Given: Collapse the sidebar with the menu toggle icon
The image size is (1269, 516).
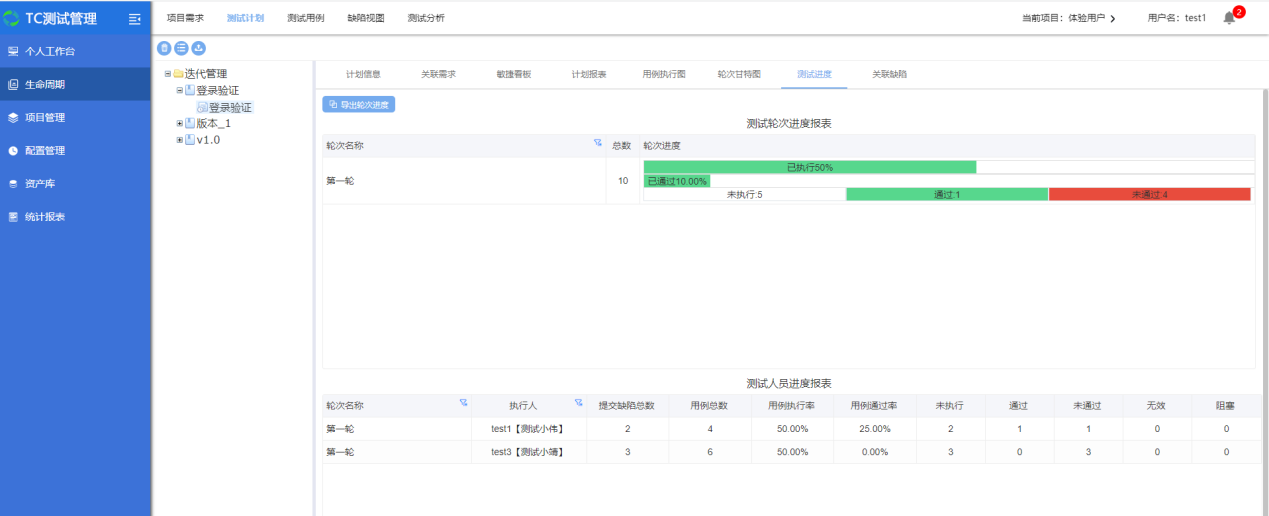Looking at the screenshot, I should click(x=135, y=19).
